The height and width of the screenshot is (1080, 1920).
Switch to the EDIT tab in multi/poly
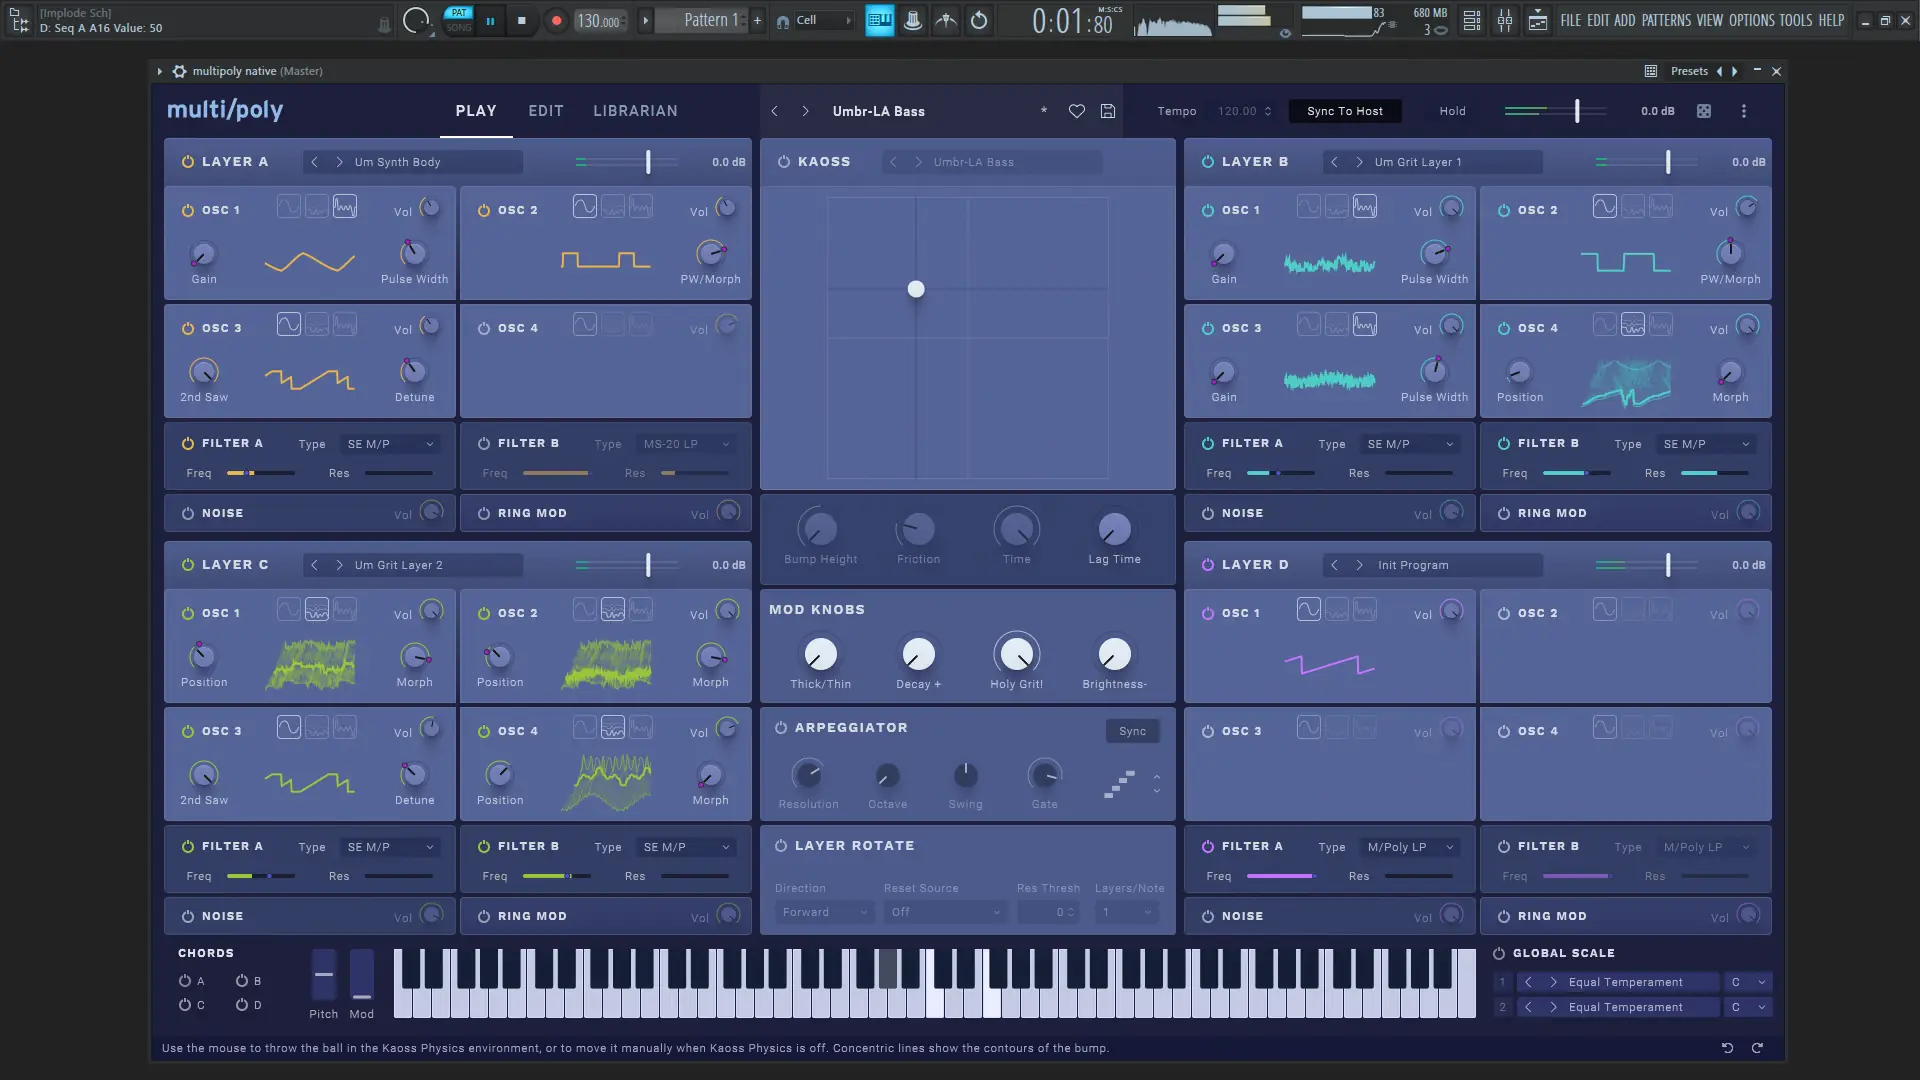545,111
